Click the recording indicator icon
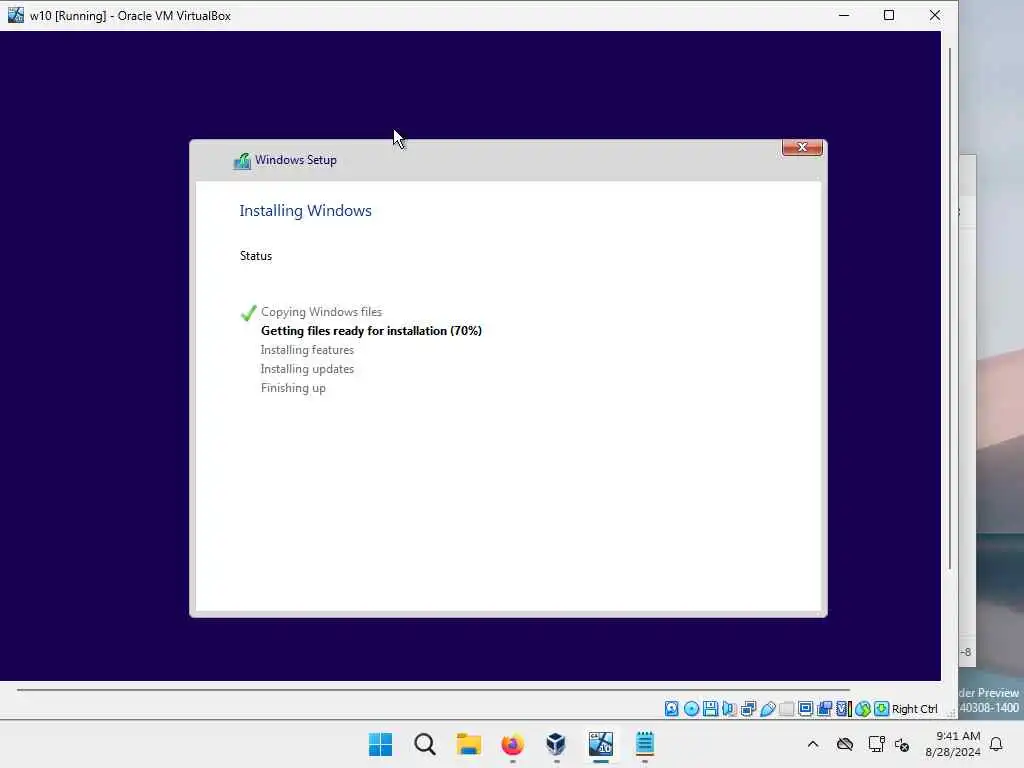Image resolution: width=1024 pixels, height=768 pixels. click(x=824, y=709)
